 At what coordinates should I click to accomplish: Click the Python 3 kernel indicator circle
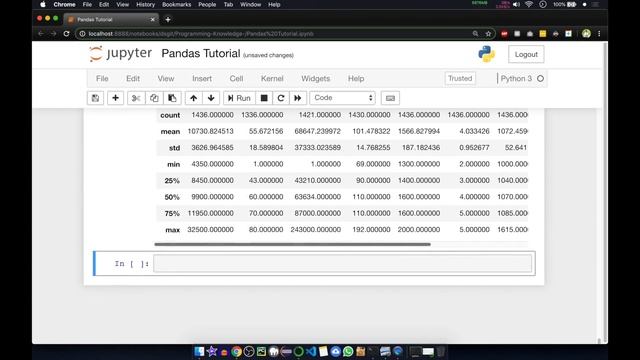[x=540, y=78]
